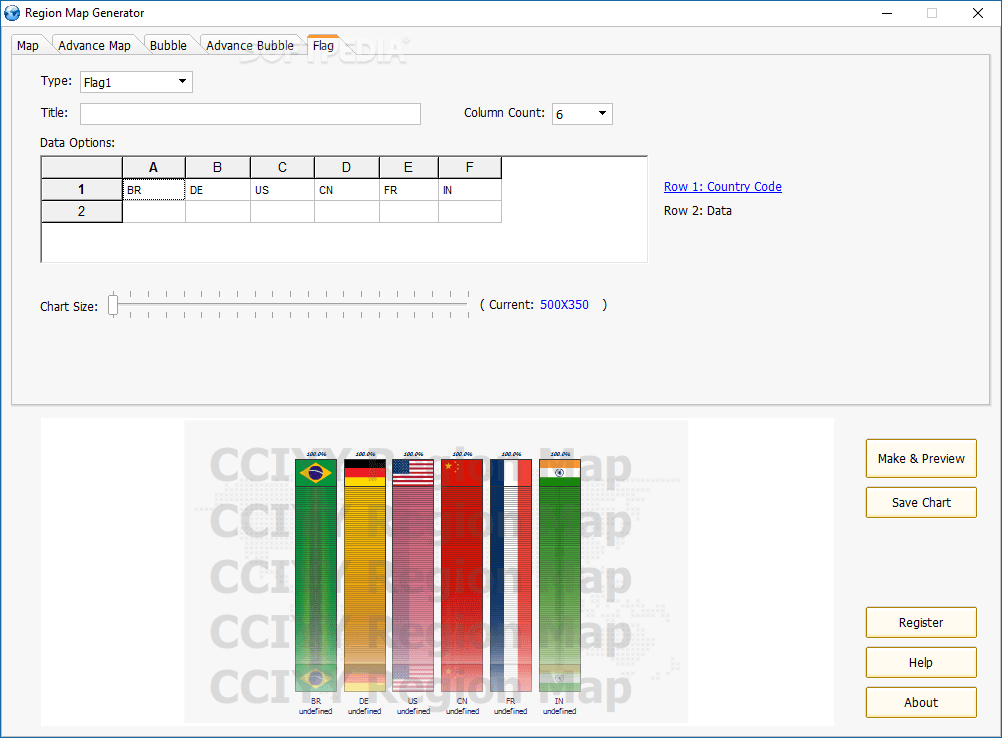Select row header 2

click(x=82, y=211)
